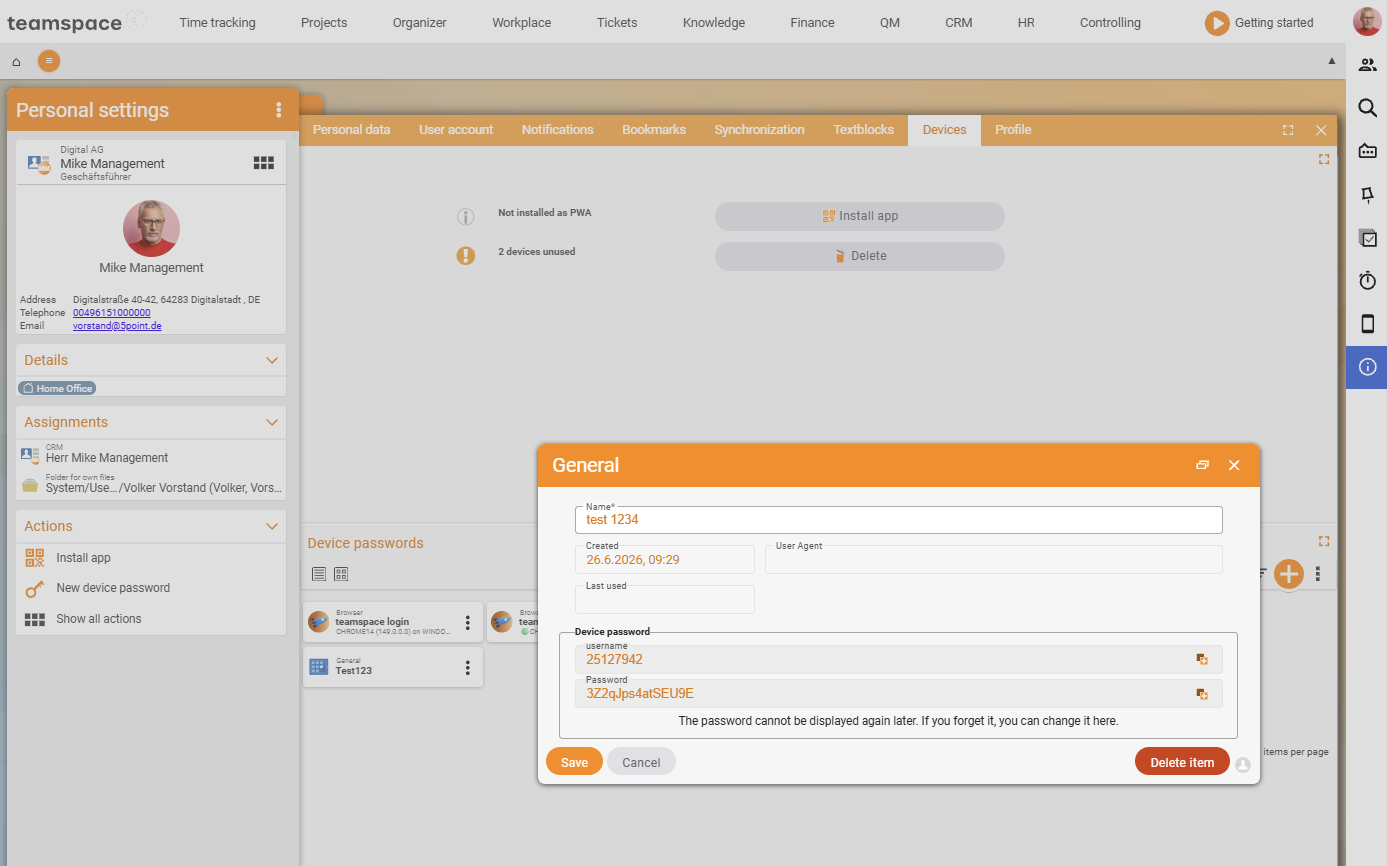Open the search icon in right sidebar

pyautogui.click(x=1367, y=108)
